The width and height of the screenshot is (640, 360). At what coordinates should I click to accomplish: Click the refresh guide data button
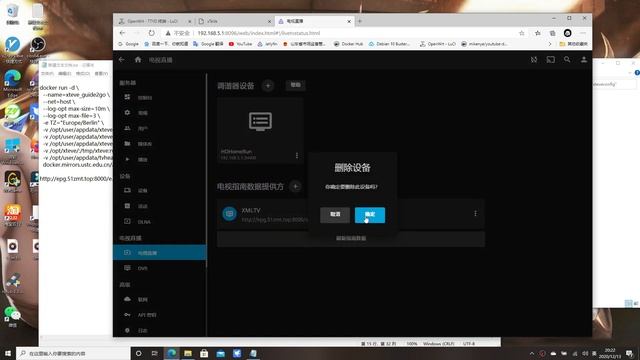point(351,238)
